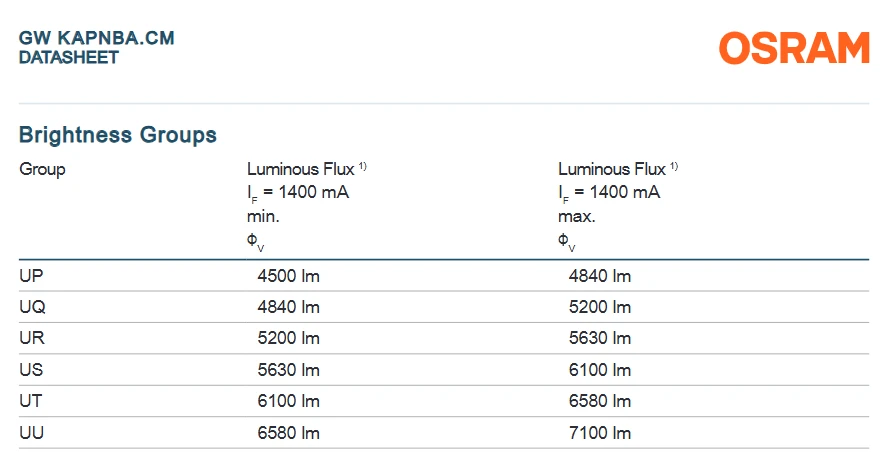Select the UP group cell

[31, 276]
